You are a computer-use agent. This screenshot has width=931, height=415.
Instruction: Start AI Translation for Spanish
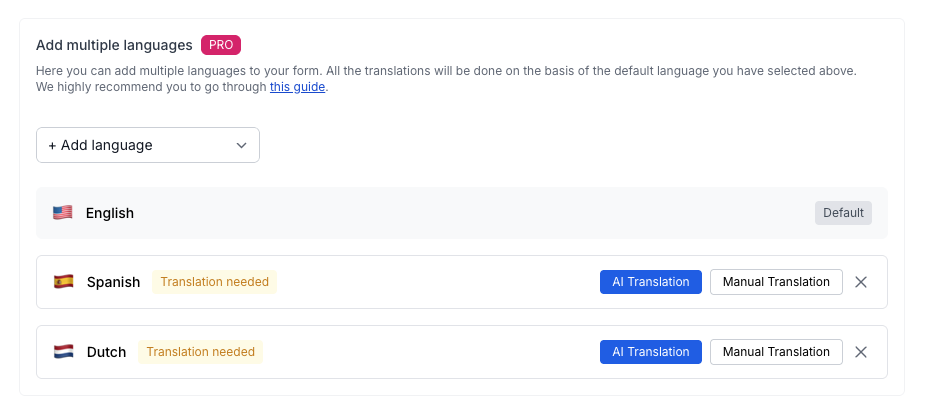[651, 282]
